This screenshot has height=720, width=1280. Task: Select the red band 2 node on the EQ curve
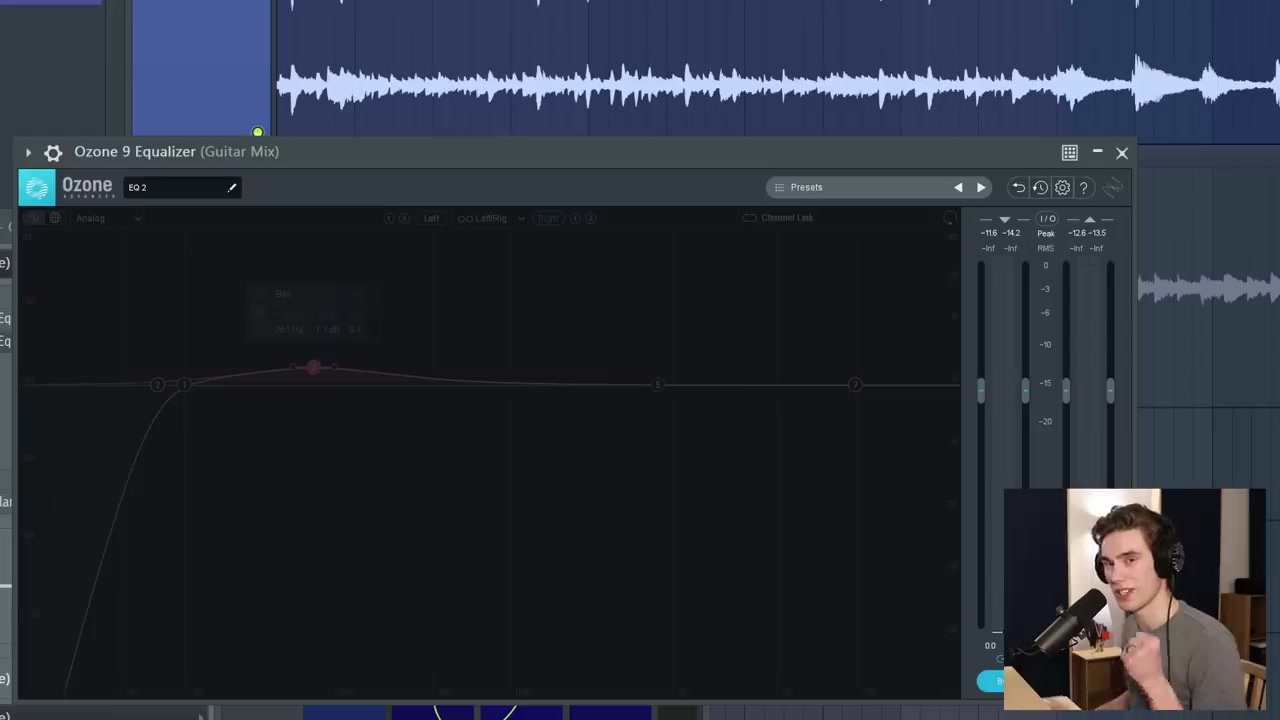pyautogui.click(x=313, y=368)
